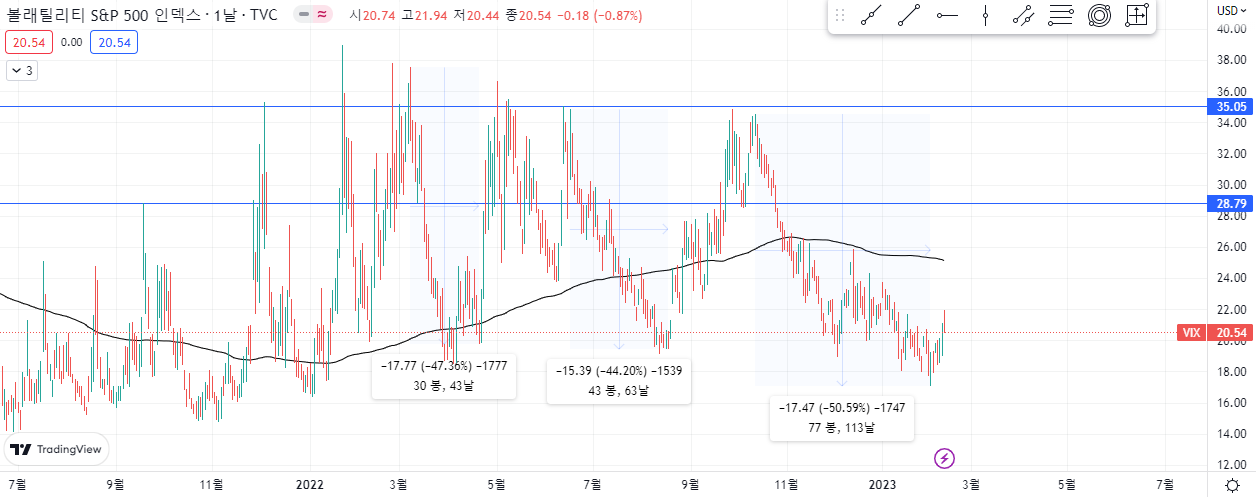
Task: Select the Horizontal Ray tool
Action: click(947, 15)
